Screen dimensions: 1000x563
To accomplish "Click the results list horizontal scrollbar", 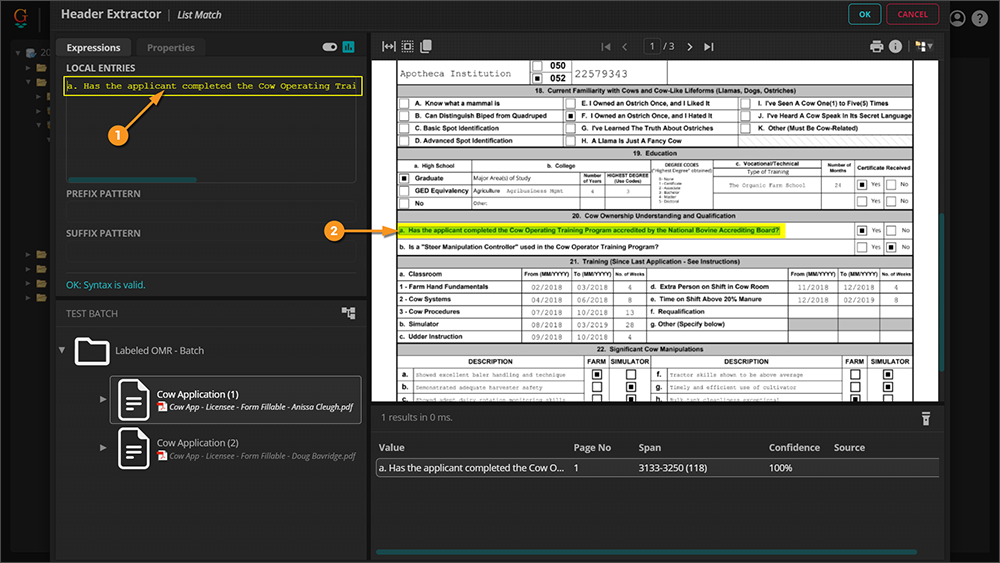I will [x=646, y=552].
